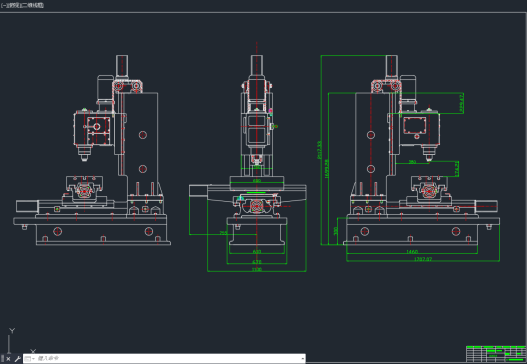Click the UCS X axis label

pos(33,352)
